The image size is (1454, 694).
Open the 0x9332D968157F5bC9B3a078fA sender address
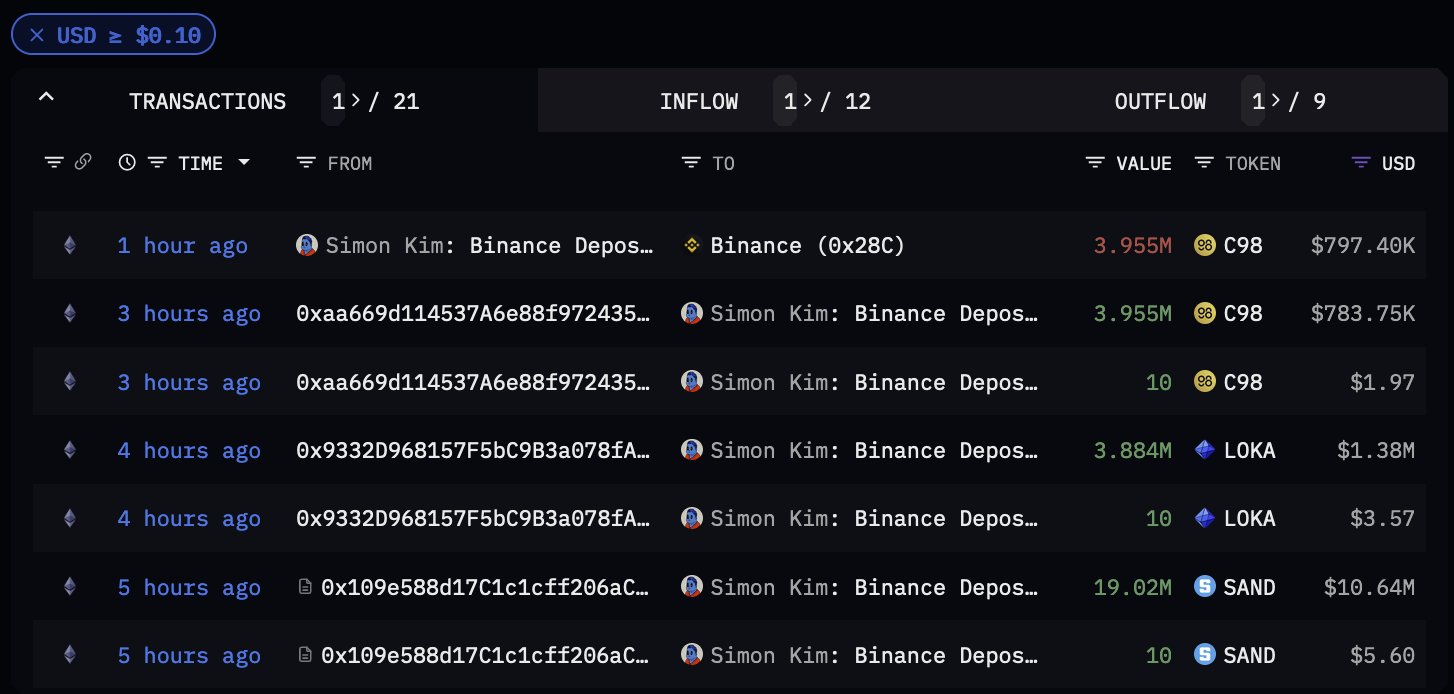474,451
